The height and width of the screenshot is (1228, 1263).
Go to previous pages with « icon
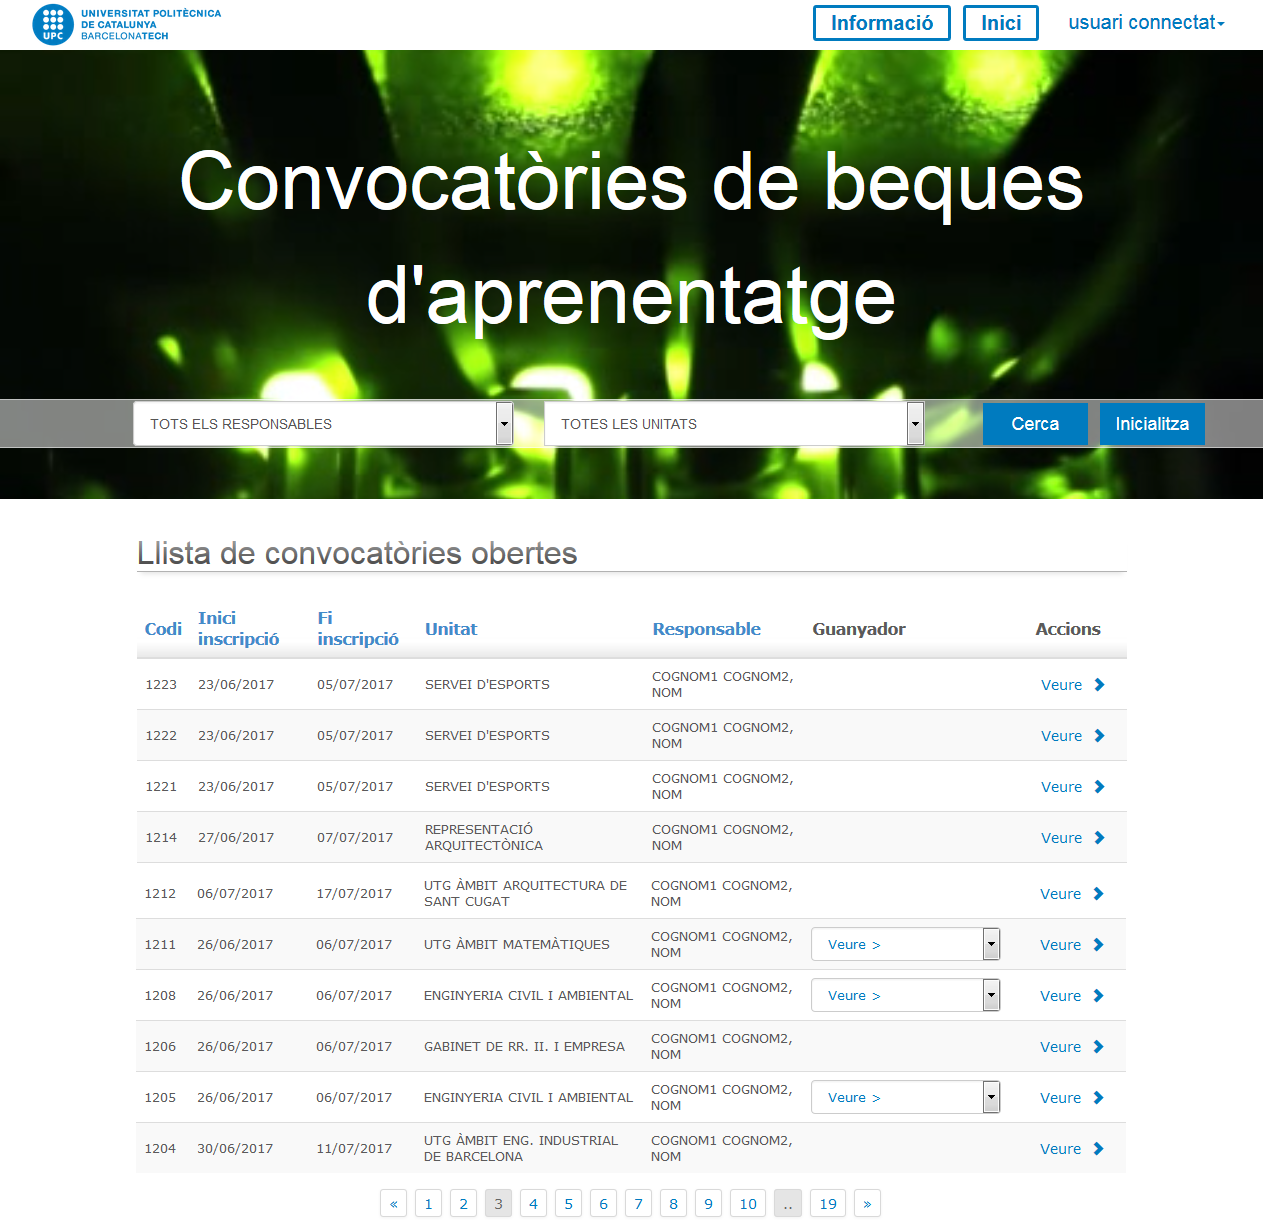point(394,1204)
